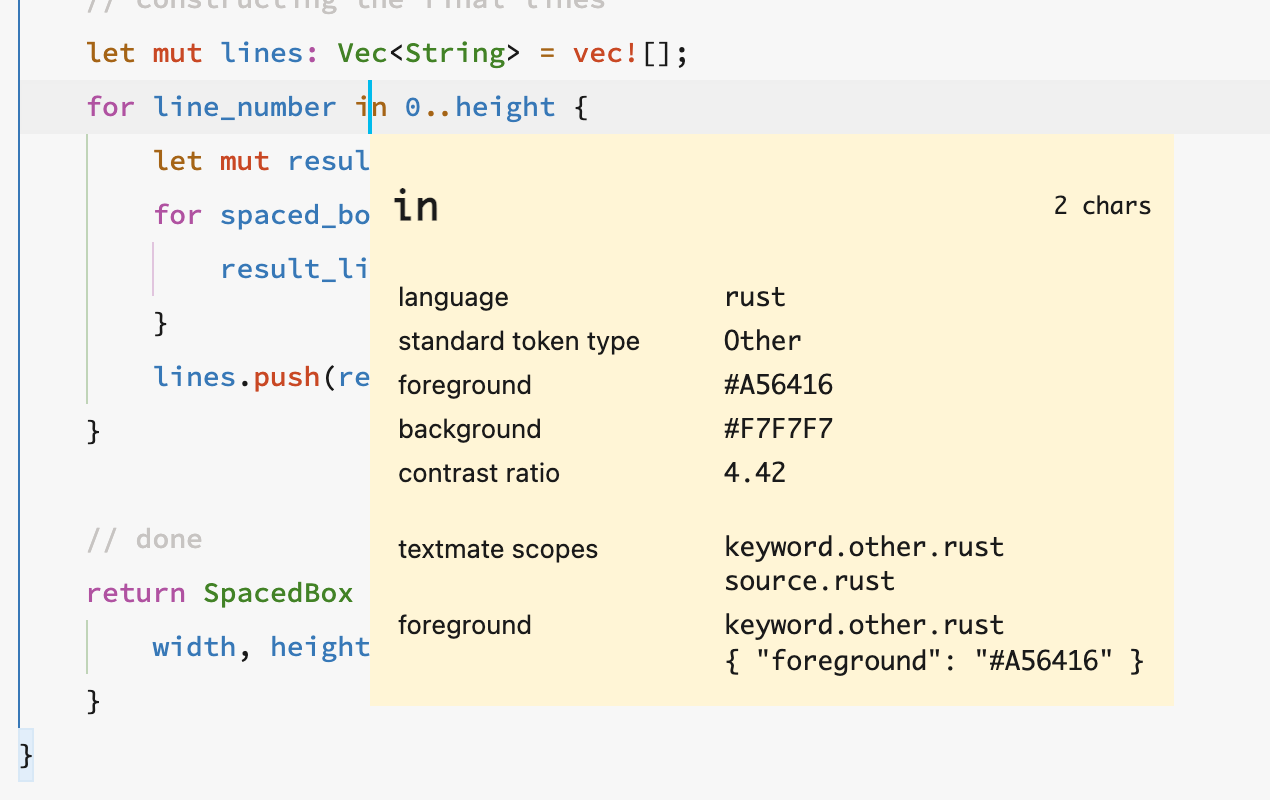Select the height identifier in the range expression
Viewport: 1270px width, 800px height.
tap(505, 106)
